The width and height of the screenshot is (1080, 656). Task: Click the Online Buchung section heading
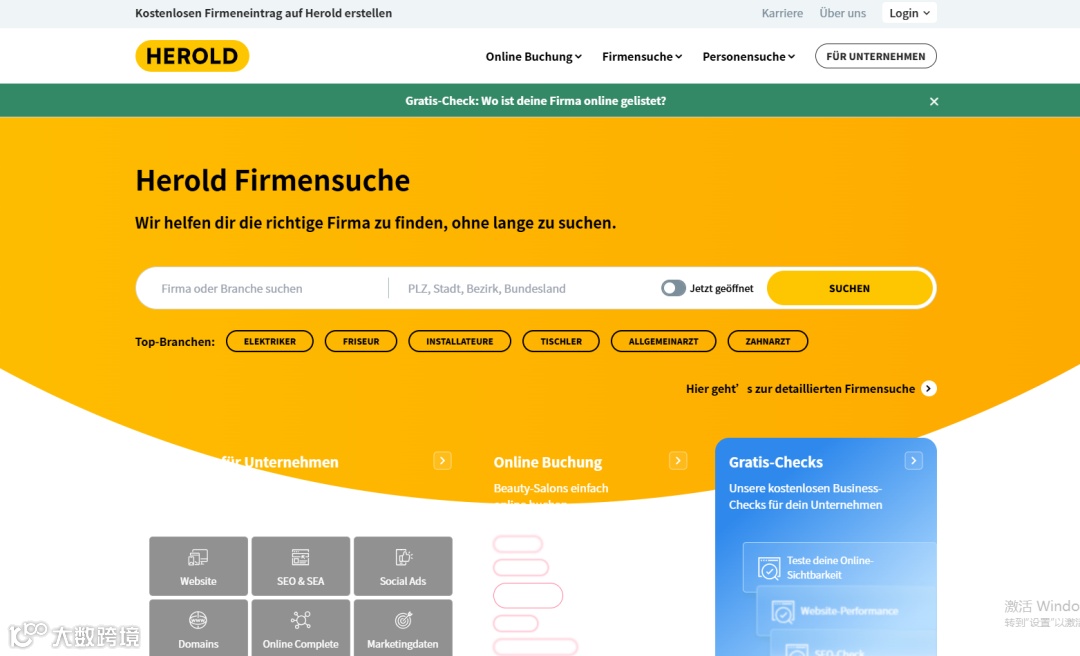548,462
